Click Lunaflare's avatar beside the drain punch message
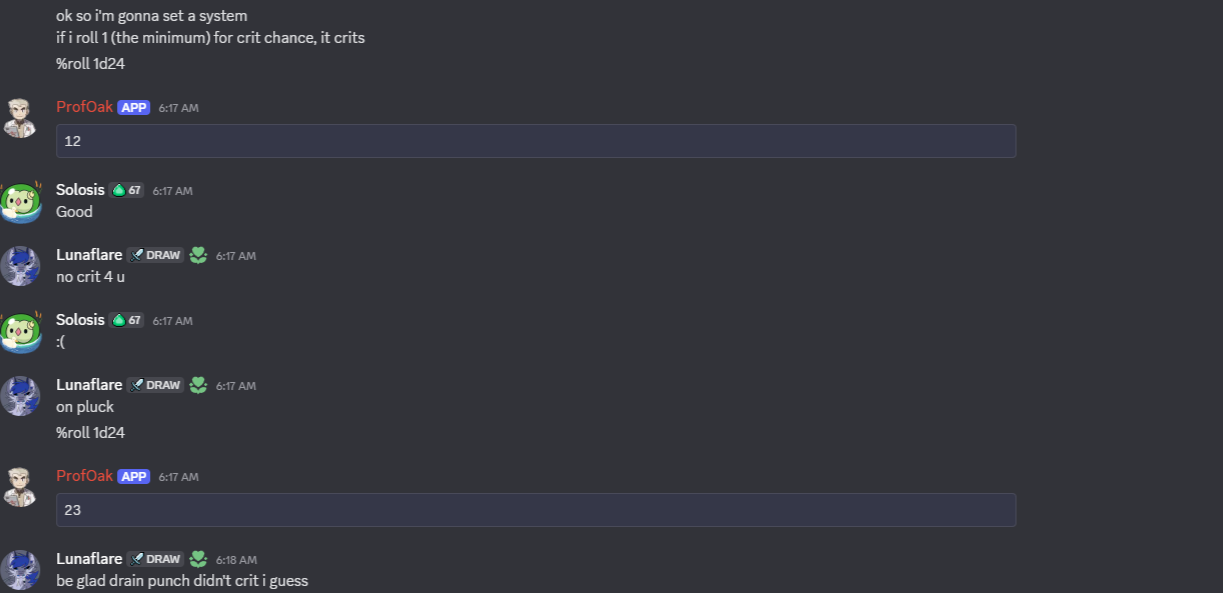The width and height of the screenshot is (1223, 593). [x=20, y=569]
